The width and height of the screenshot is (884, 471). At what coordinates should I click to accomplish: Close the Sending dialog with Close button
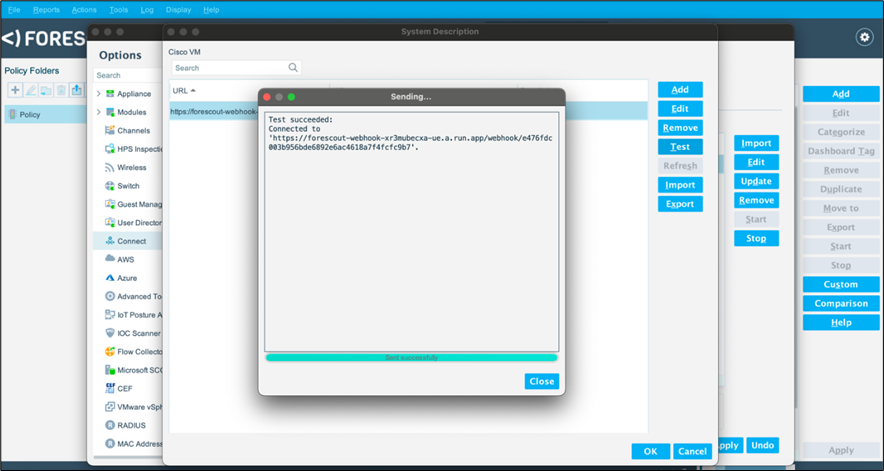tap(542, 381)
